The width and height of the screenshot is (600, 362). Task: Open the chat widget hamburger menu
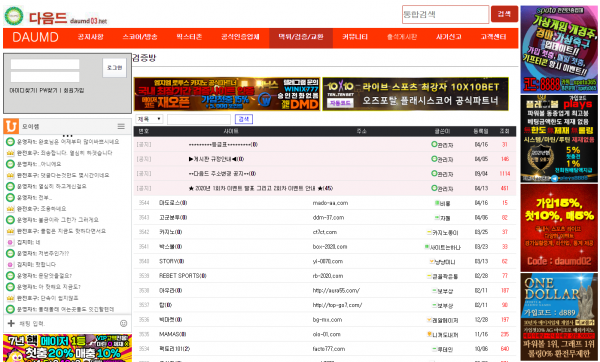point(121,126)
